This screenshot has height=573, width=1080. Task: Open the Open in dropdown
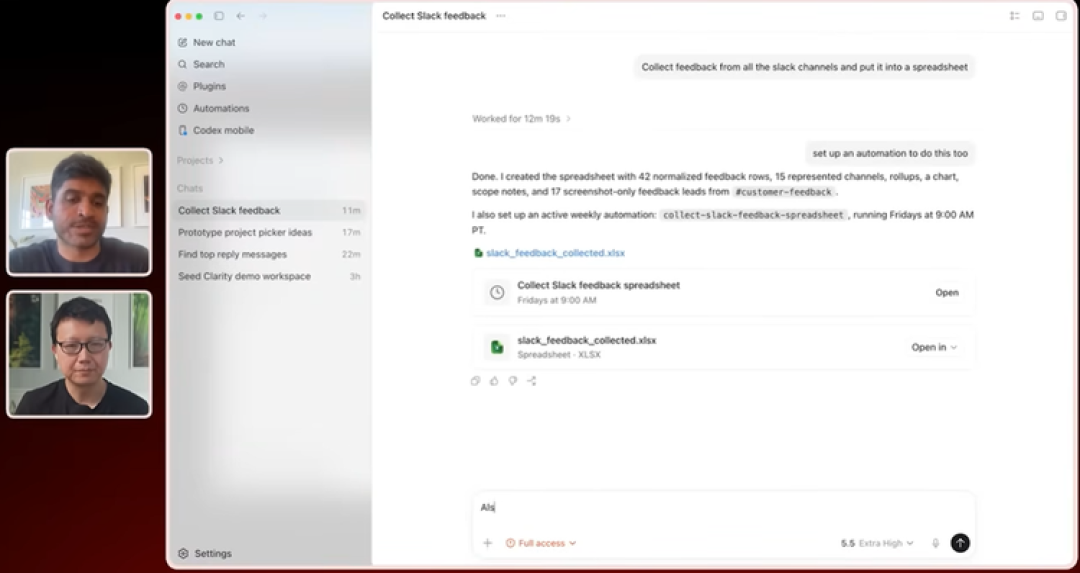(934, 347)
